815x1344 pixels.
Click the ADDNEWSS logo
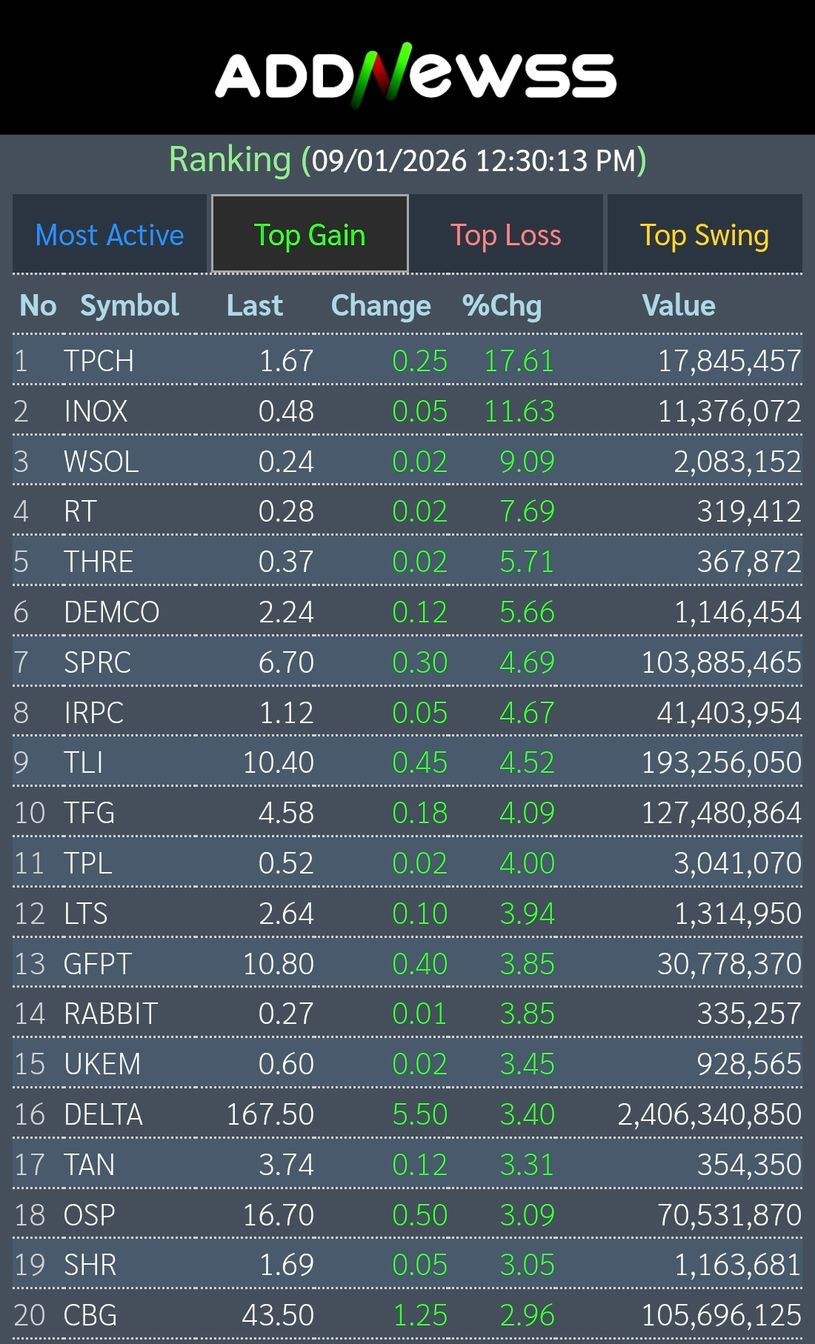coord(415,72)
